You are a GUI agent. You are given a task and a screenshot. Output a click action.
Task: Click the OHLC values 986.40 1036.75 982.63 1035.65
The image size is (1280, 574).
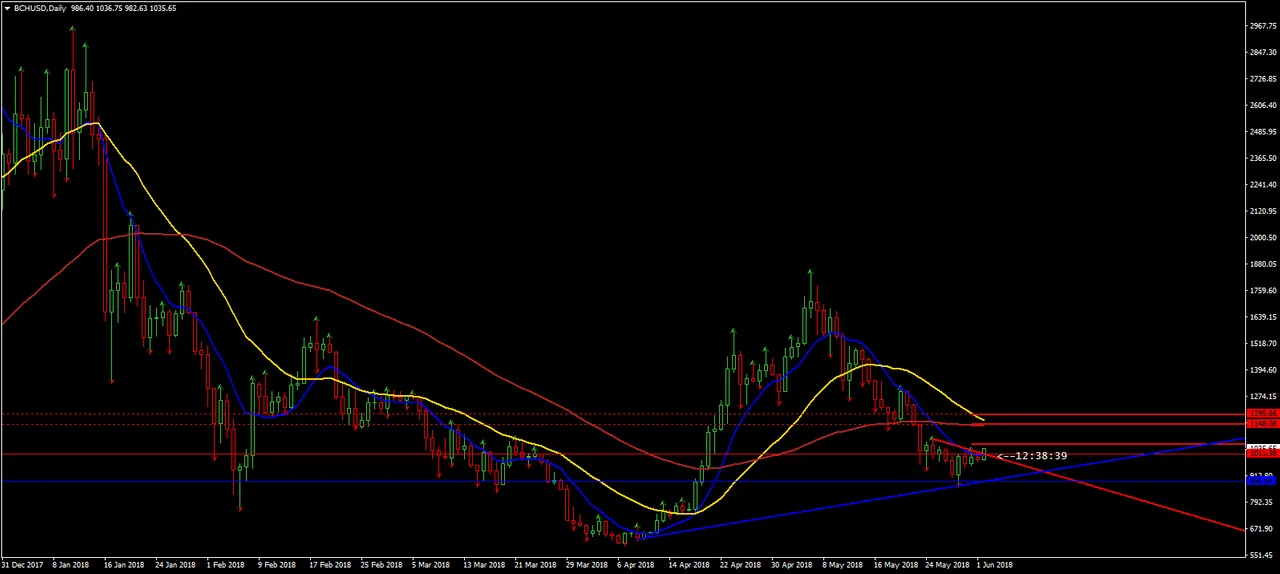124,8
